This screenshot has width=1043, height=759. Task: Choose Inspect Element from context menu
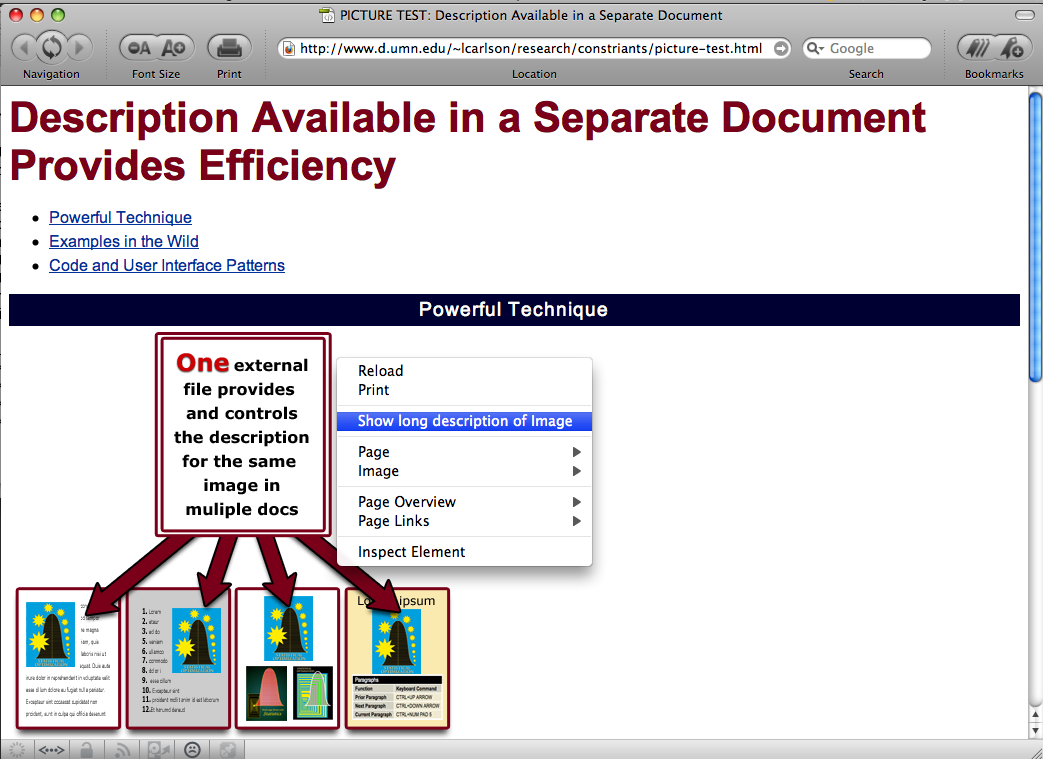(x=411, y=552)
